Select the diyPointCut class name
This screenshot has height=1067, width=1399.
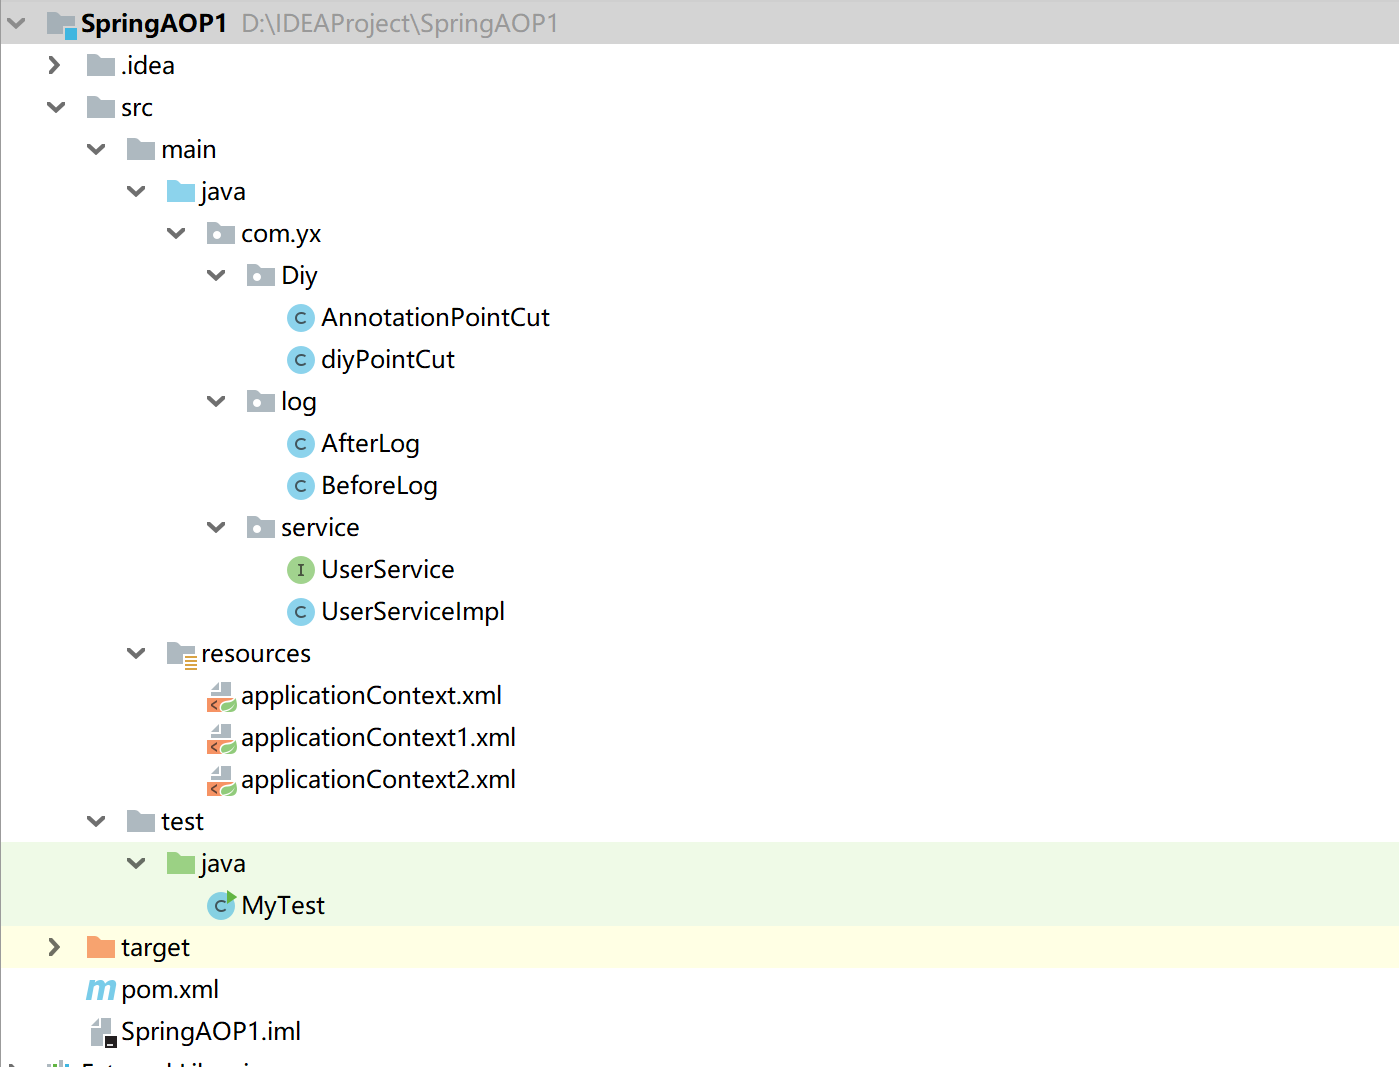pos(388,360)
